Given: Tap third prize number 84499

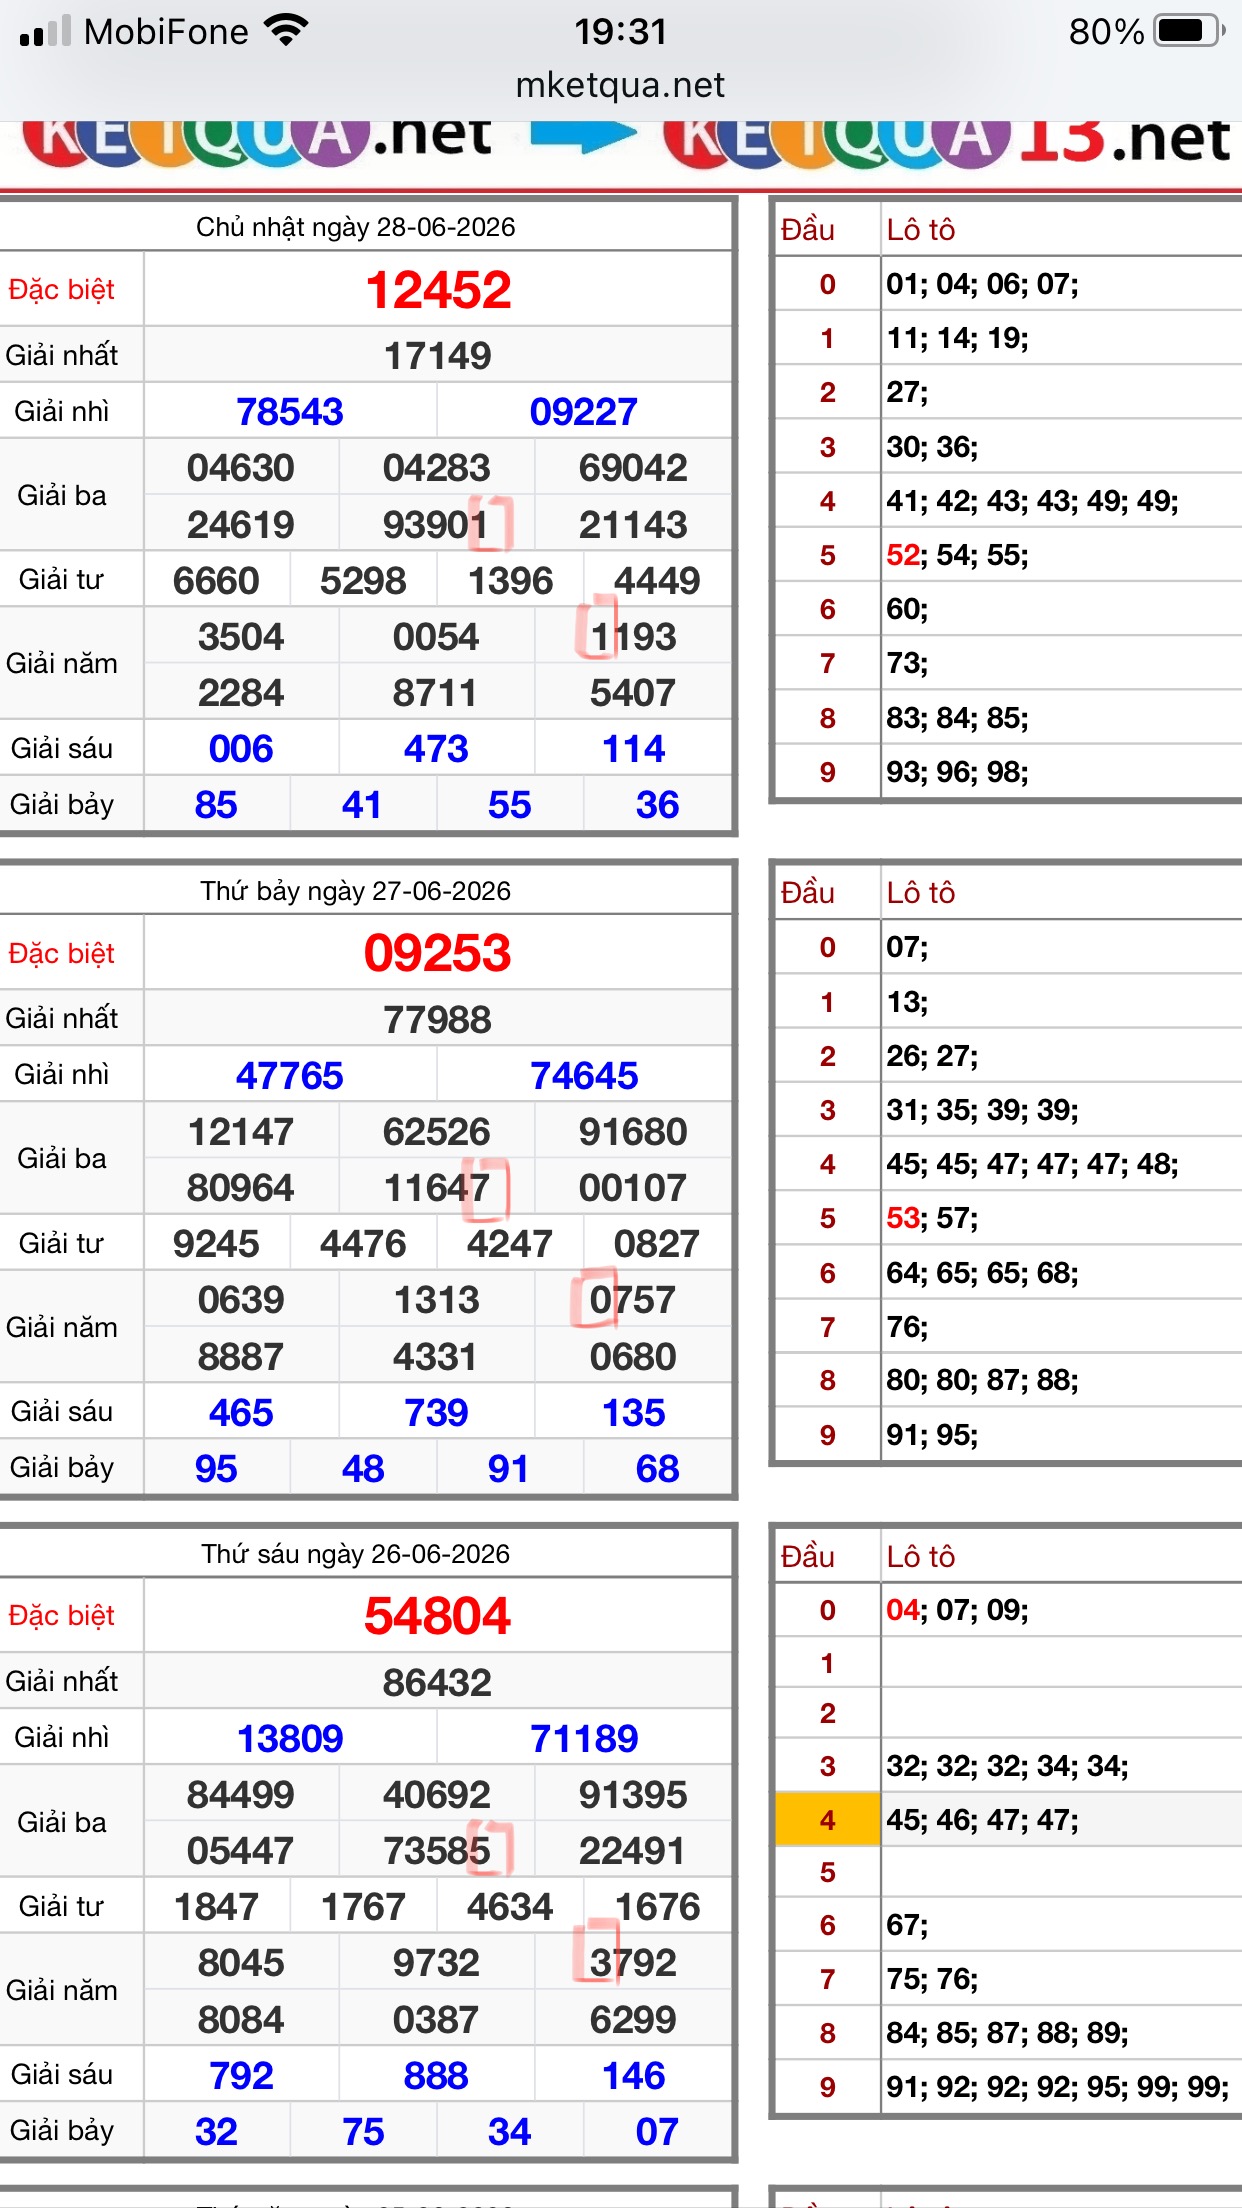Looking at the screenshot, I should point(241,1795).
